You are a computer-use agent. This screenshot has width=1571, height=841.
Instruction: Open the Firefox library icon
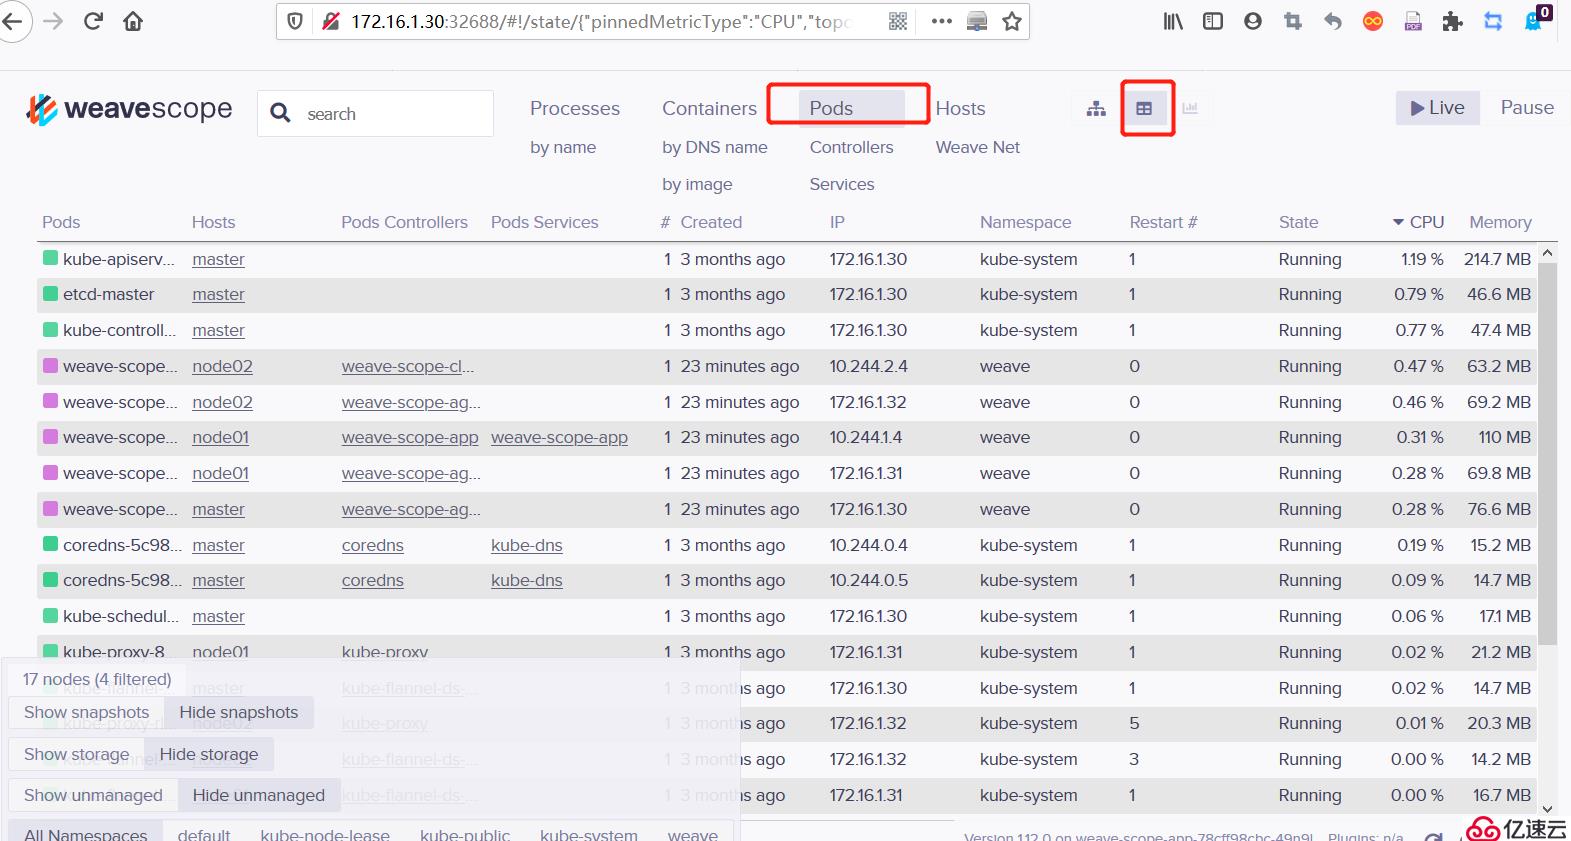[x=1173, y=21]
